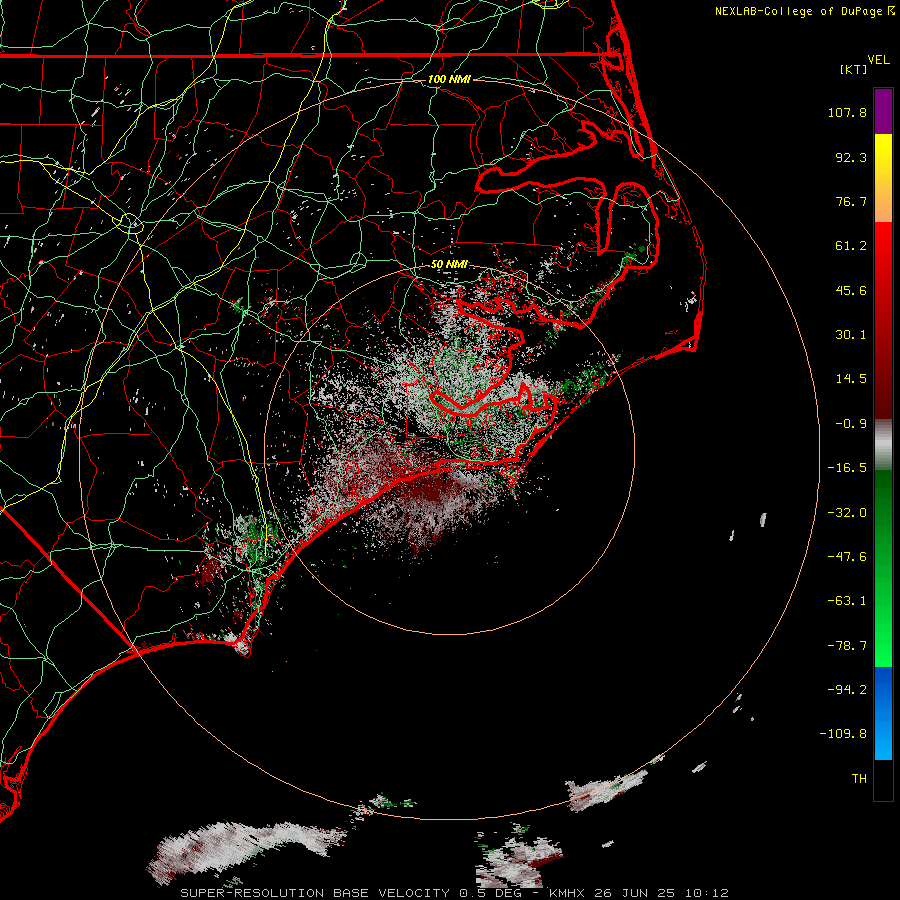
Task: Select the -16.5 scale value
Action: tap(847, 468)
